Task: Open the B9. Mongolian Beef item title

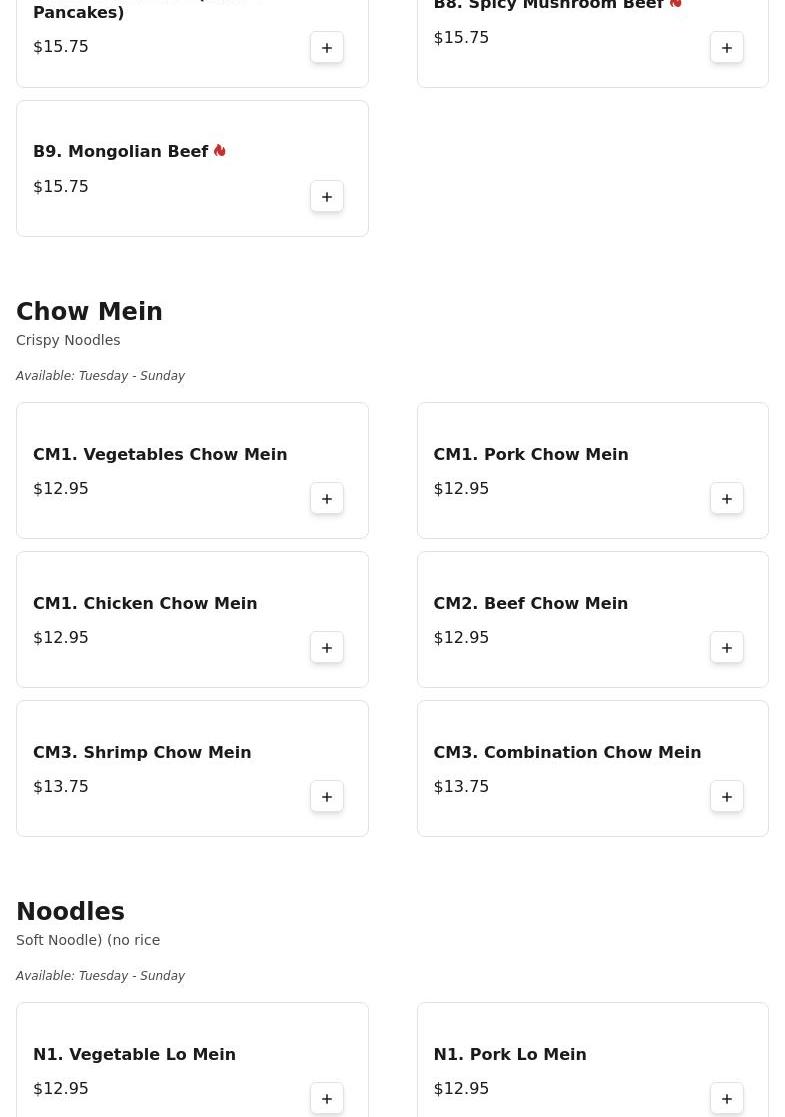Action: click(120, 152)
